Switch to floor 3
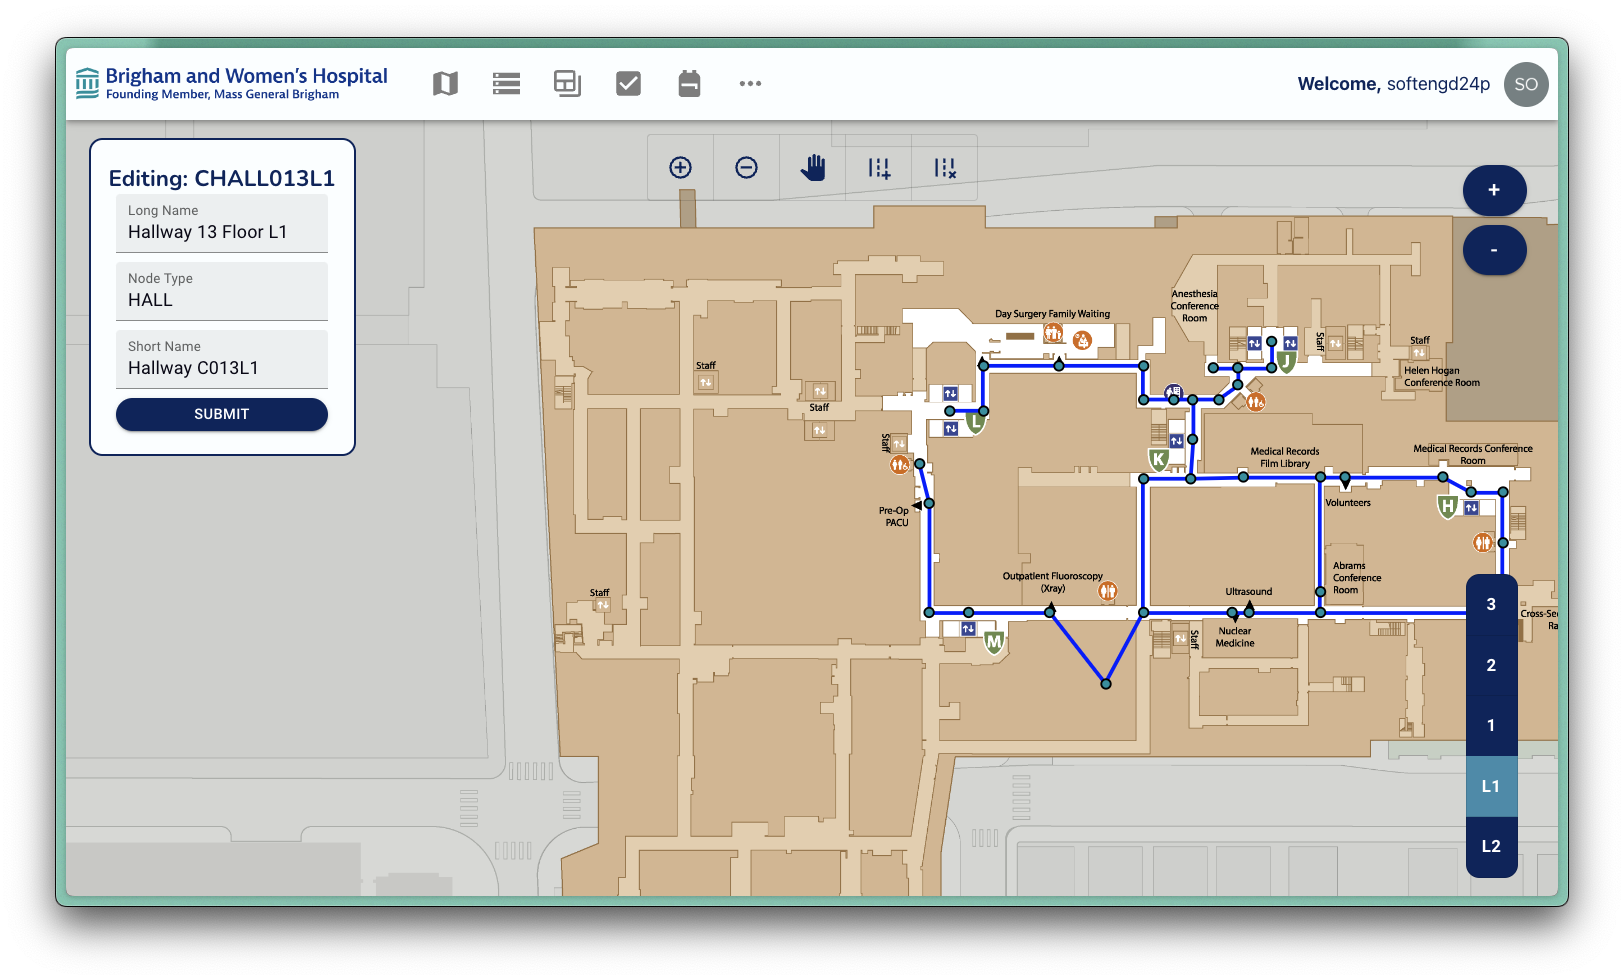The image size is (1624, 980). [1491, 604]
